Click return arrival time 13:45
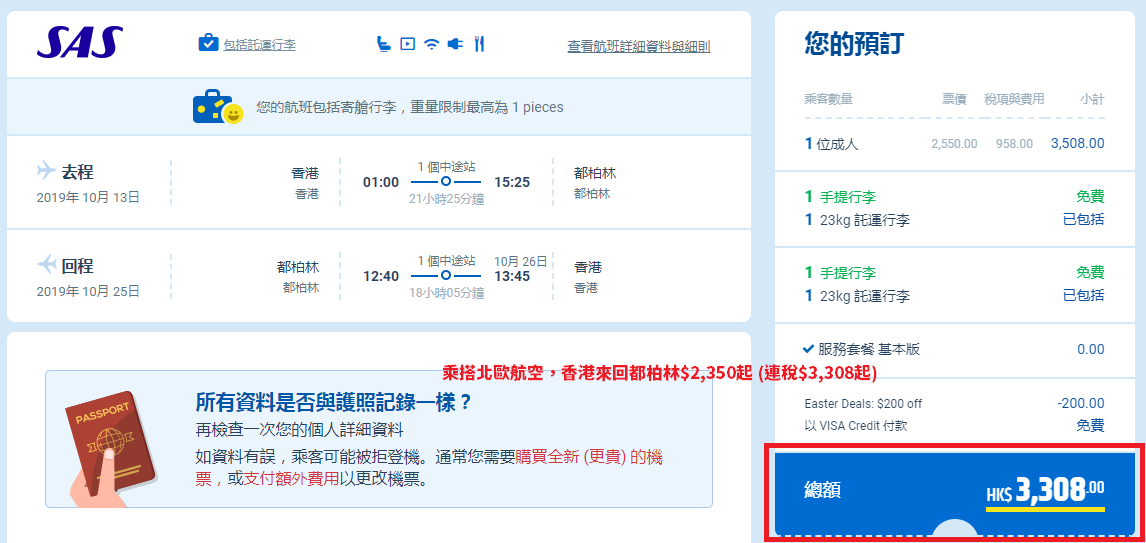 (512, 276)
